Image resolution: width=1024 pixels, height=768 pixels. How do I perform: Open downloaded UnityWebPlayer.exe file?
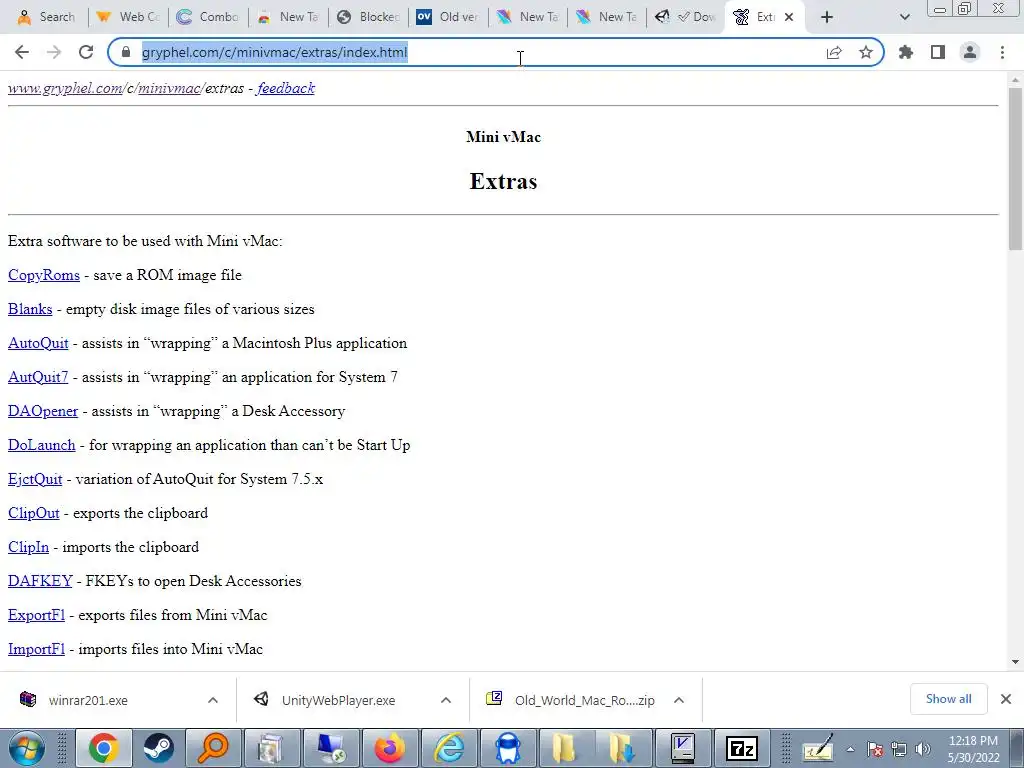(x=338, y=700)
